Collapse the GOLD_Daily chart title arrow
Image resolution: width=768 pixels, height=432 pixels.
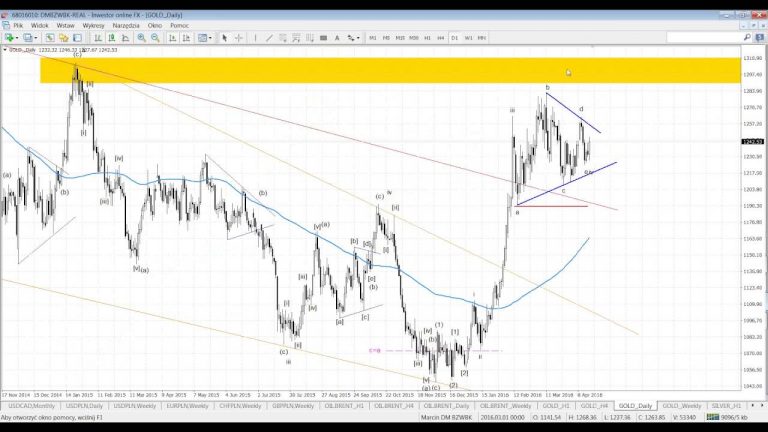pyautogui.click(x=5, y=49)
